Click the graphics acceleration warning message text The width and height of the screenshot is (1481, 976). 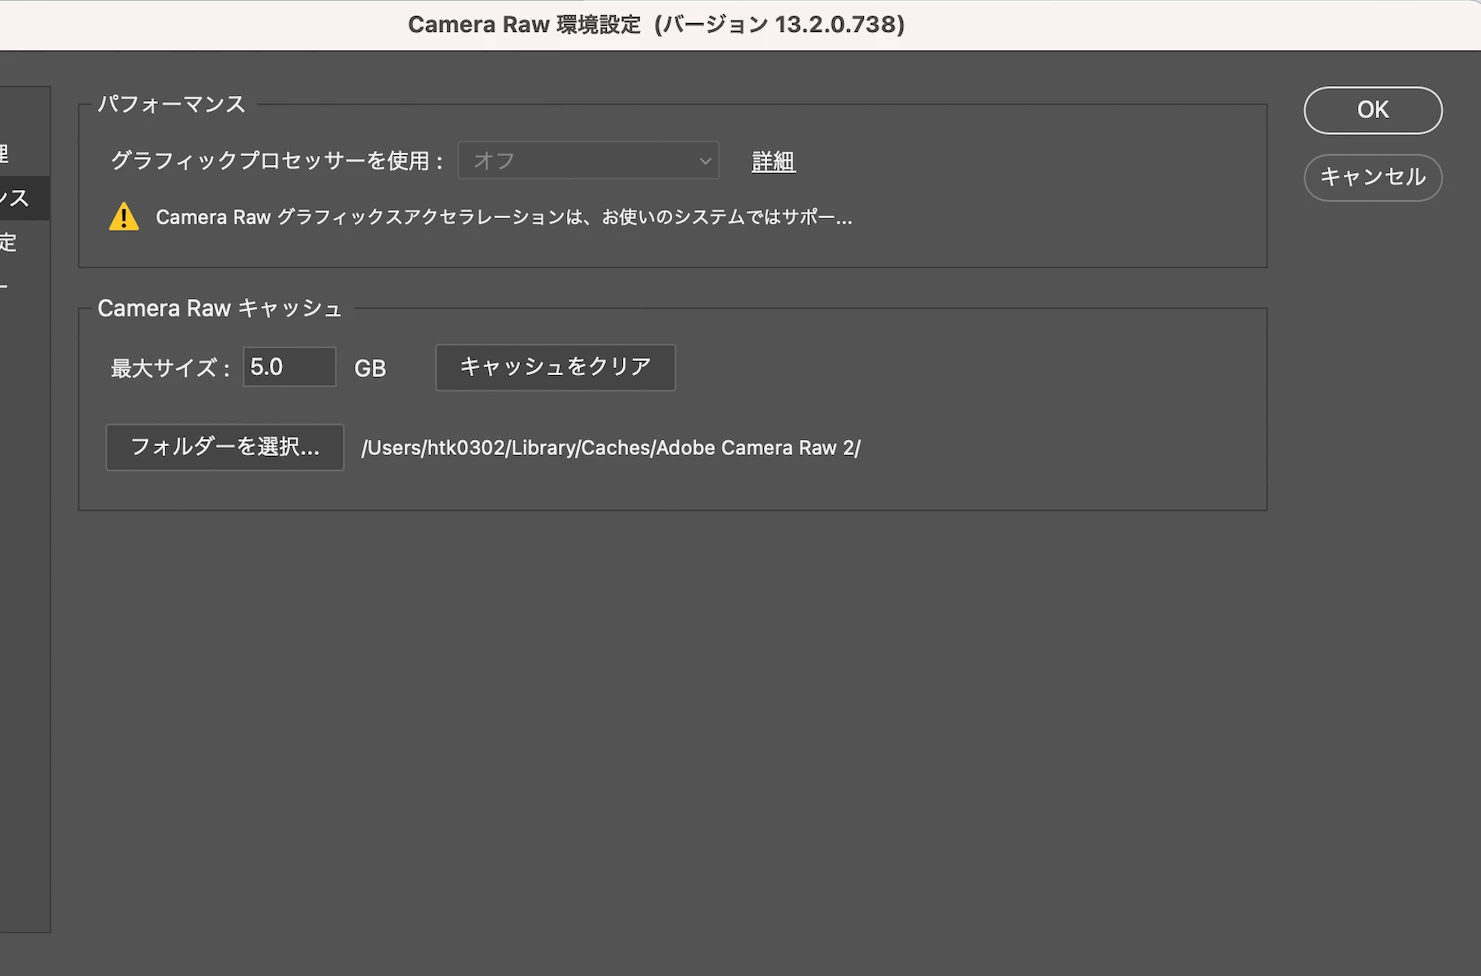click(x=504, y=217)
